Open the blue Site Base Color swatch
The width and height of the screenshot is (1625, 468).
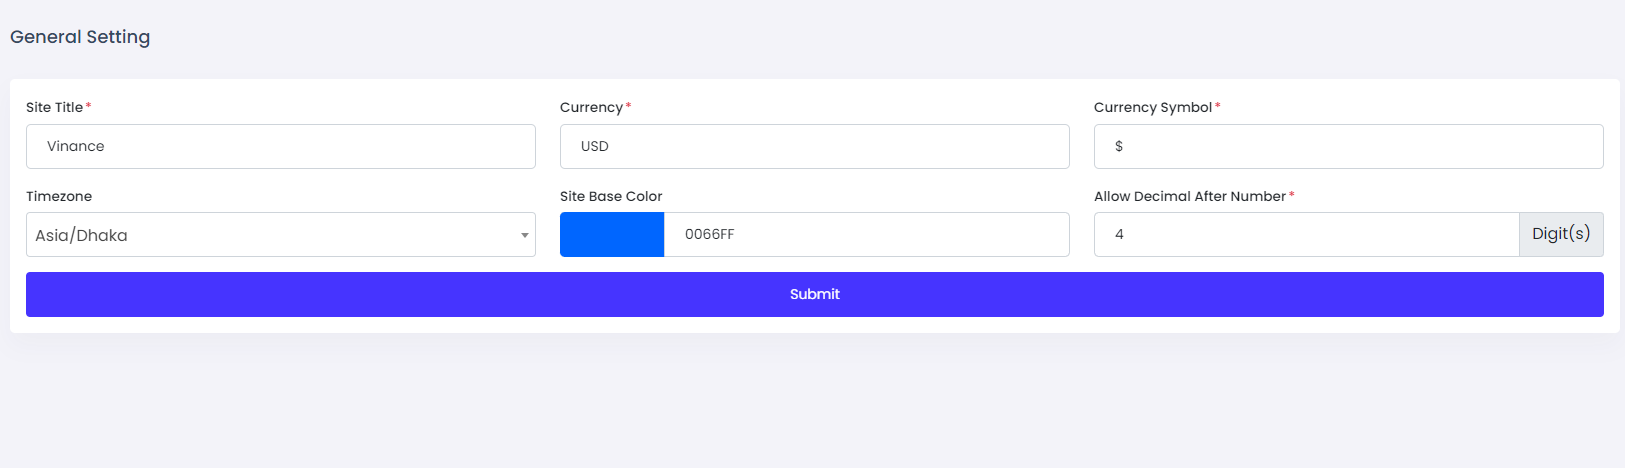click(x=612, y=234)
